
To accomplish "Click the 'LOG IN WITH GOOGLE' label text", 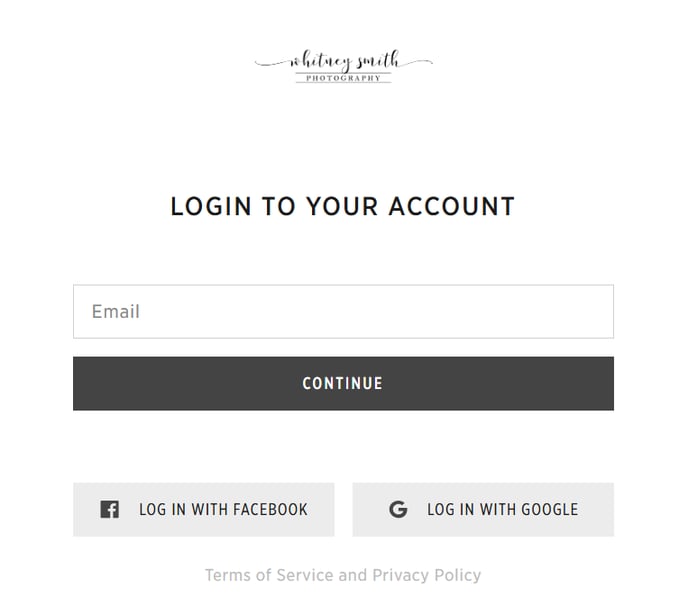I will [x=503, y=509].
